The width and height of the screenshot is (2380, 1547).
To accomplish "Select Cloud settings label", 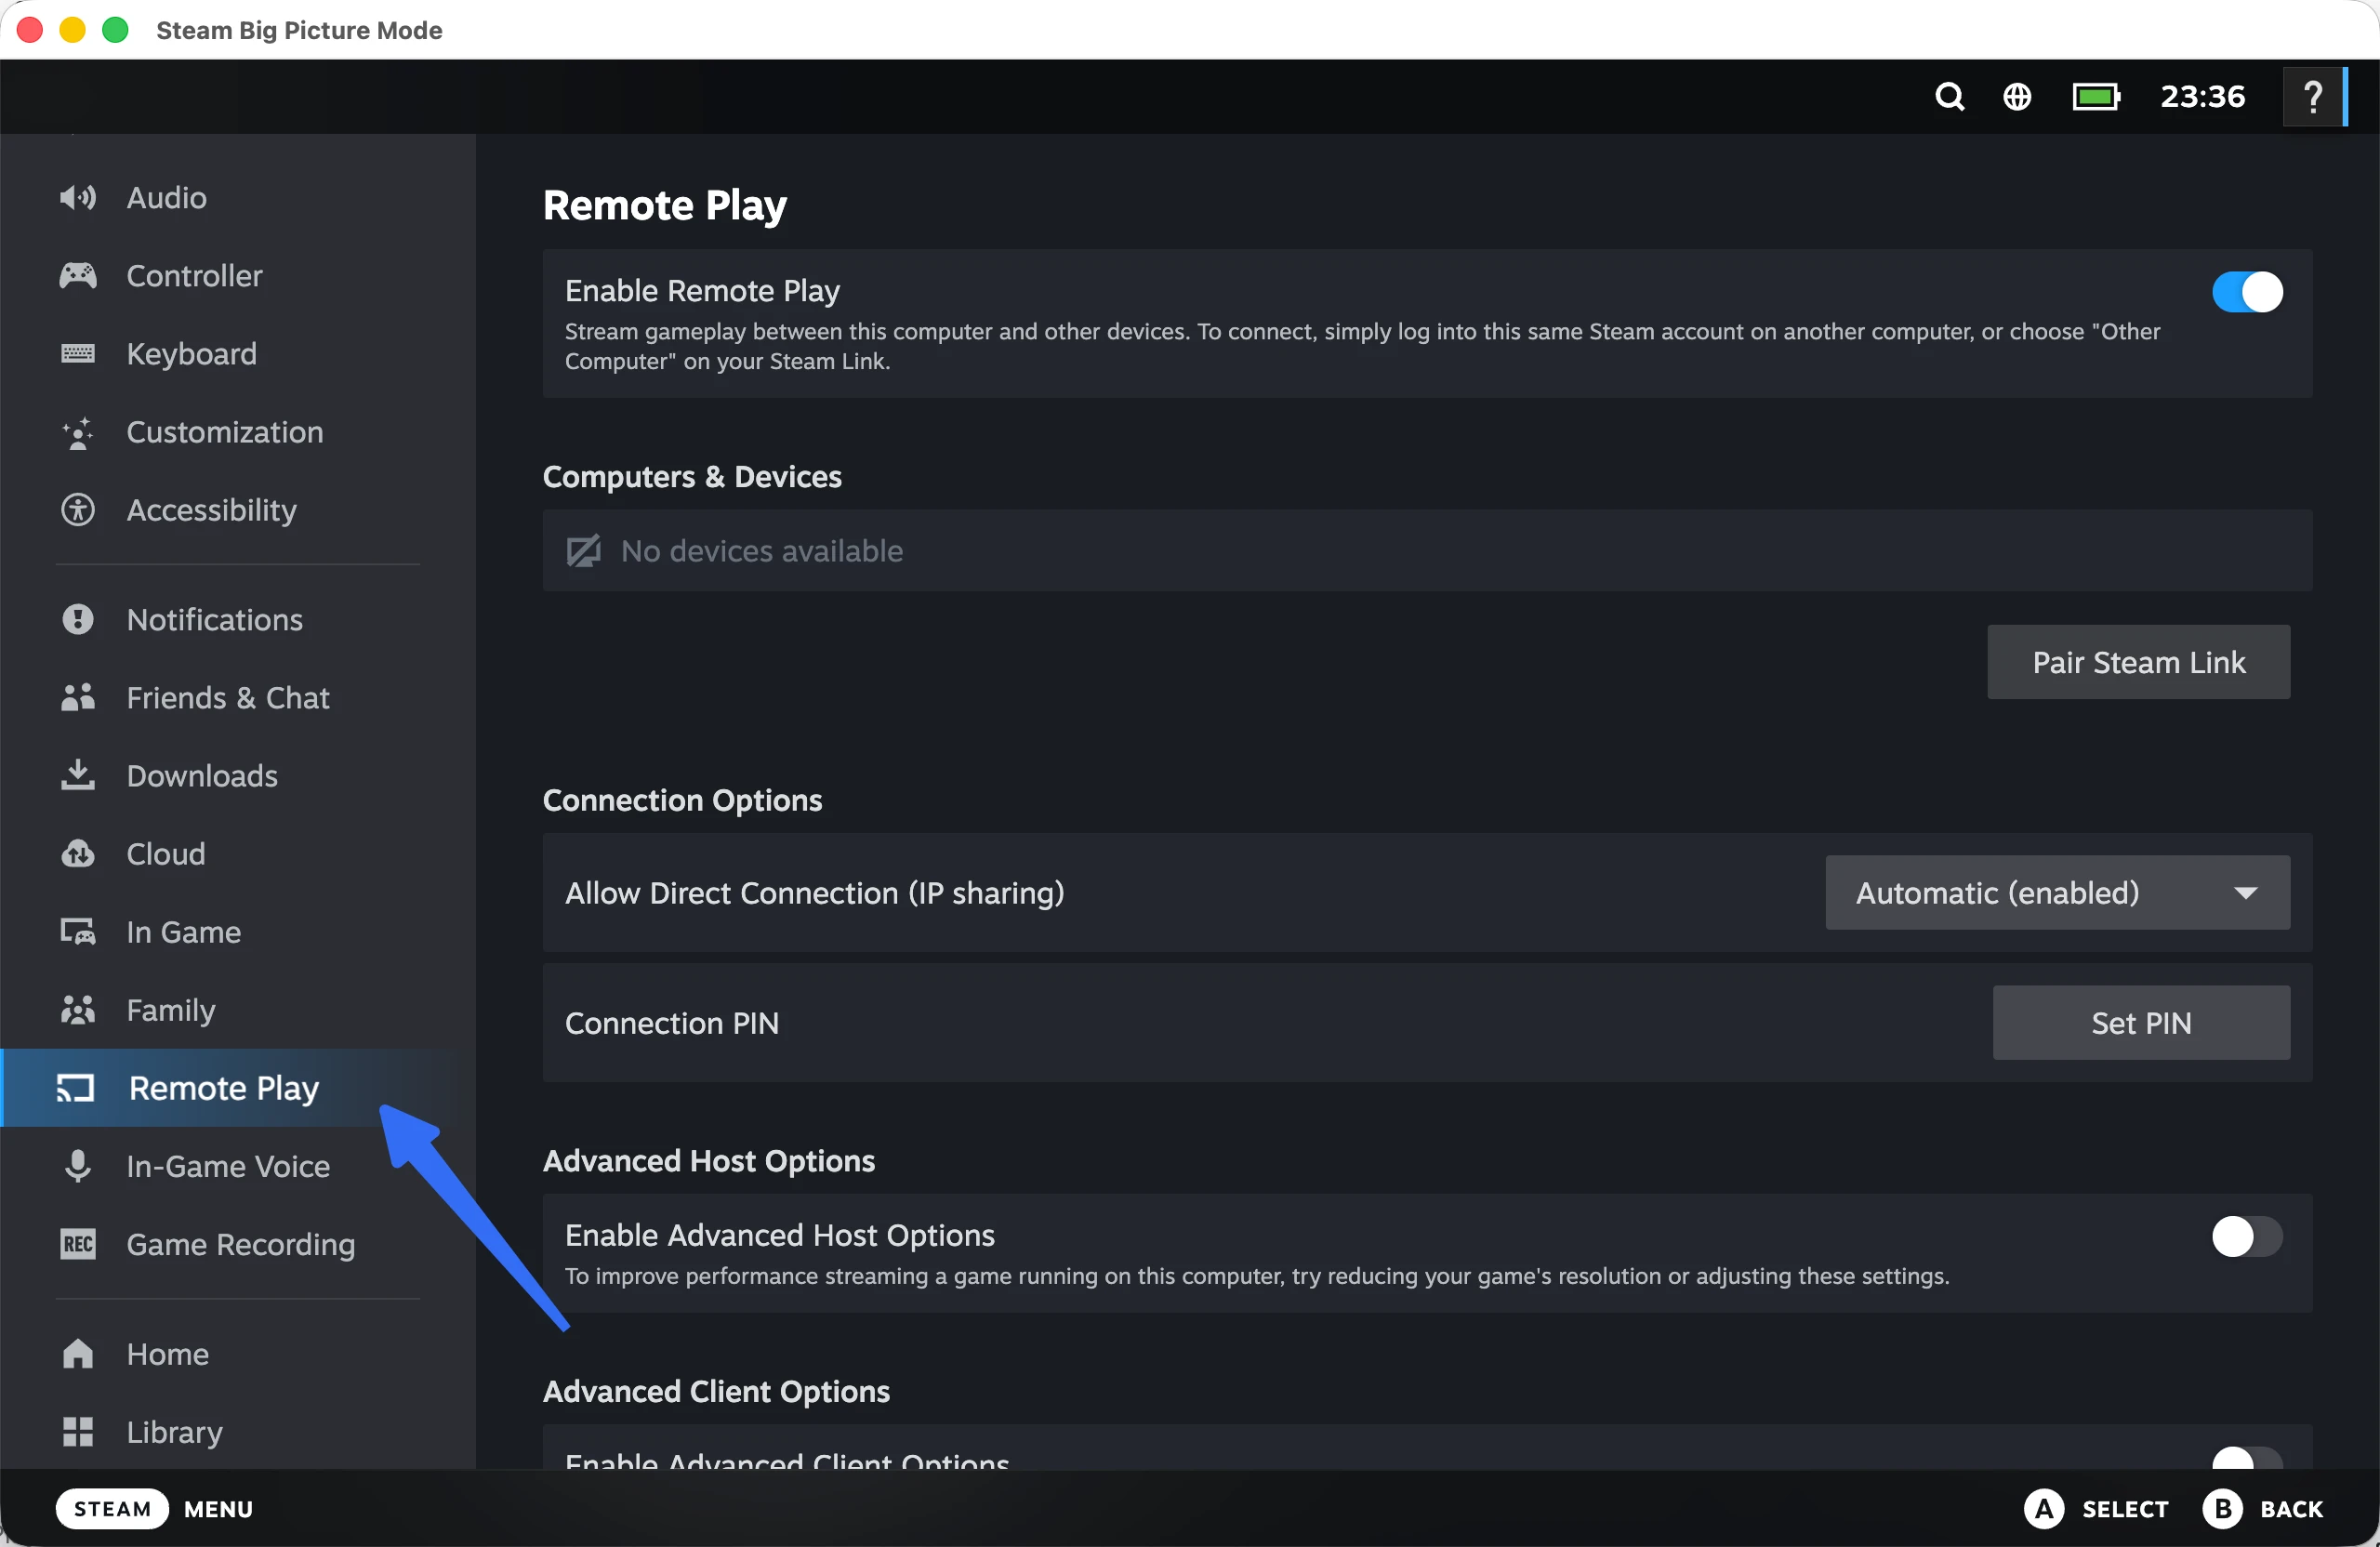I will tap(165, 854).
